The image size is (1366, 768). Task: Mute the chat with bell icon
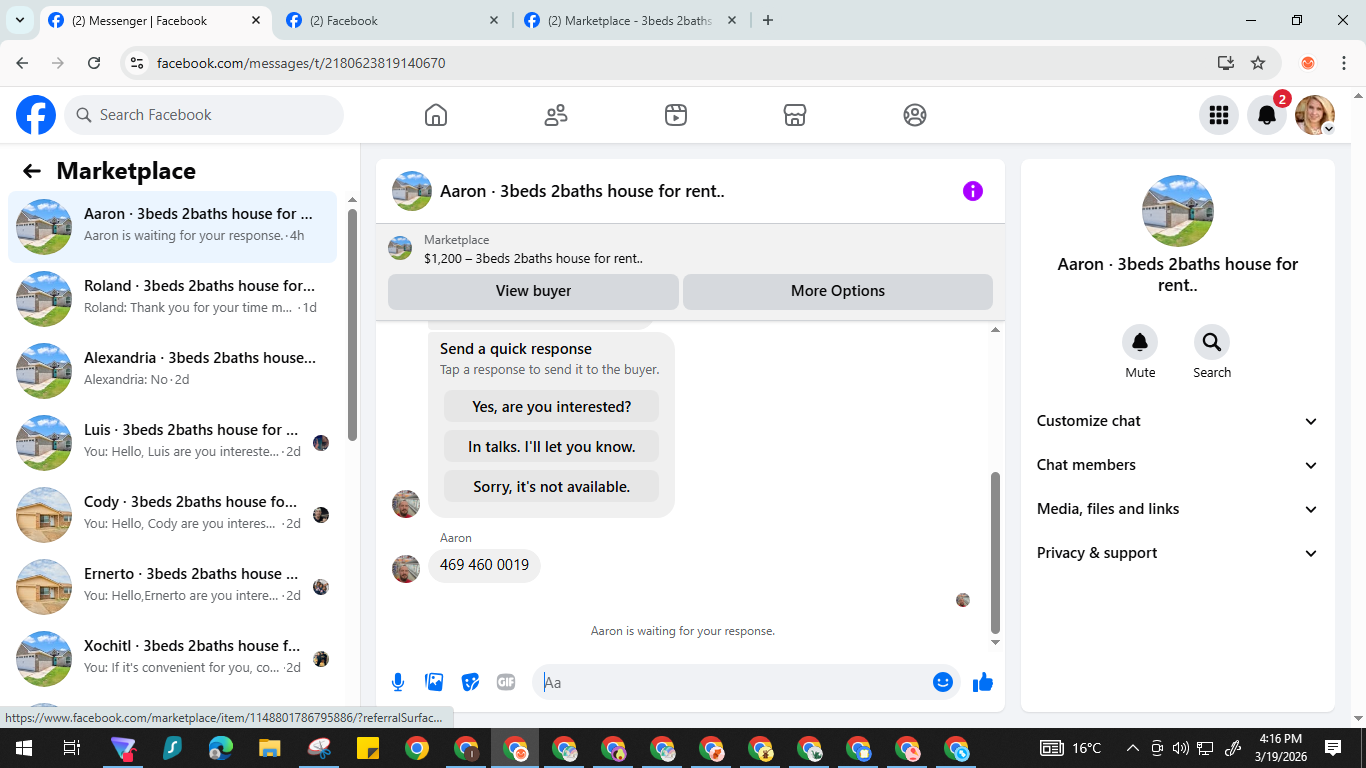click(1140, 343)
